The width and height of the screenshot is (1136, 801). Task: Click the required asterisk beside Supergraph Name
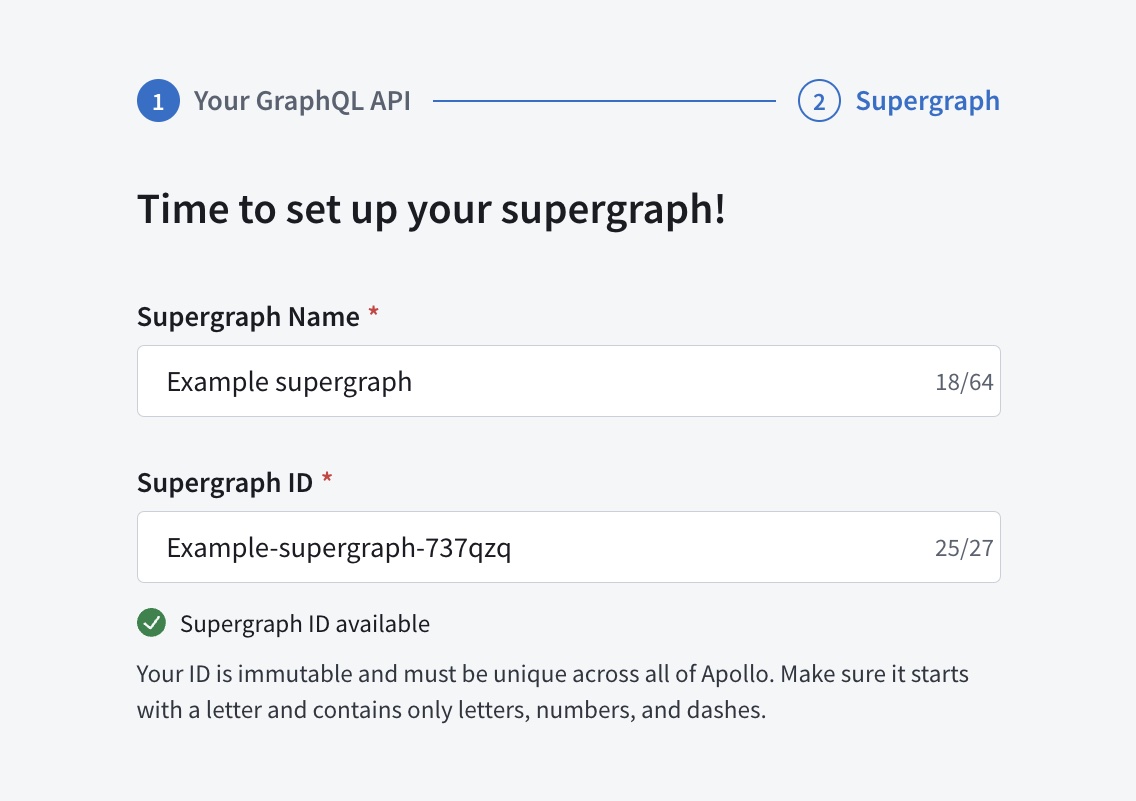pos(373,312)
